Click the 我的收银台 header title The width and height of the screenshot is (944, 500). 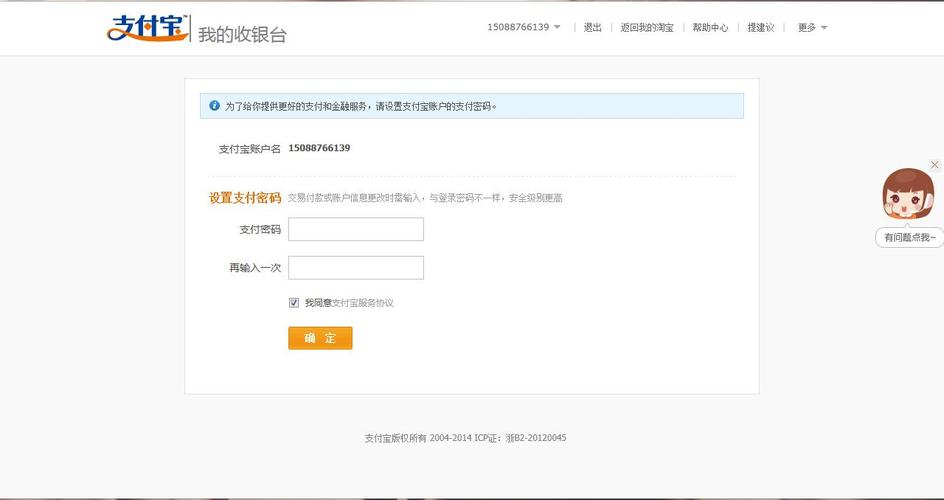click(243, 34)
